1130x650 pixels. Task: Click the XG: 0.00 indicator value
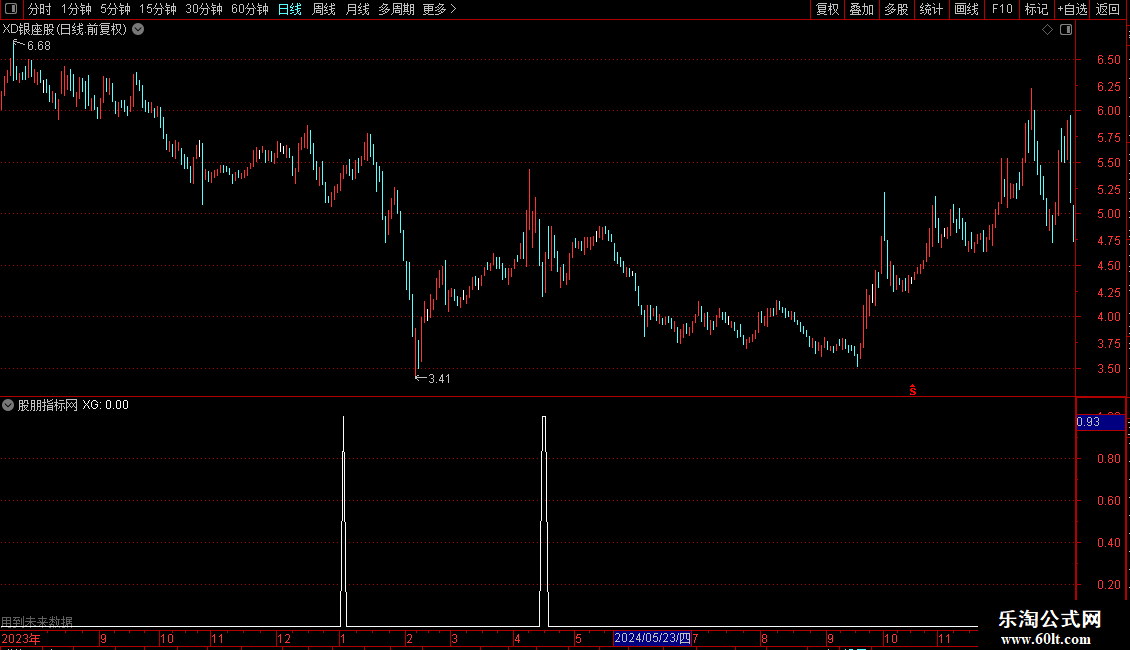pos(105,405)
